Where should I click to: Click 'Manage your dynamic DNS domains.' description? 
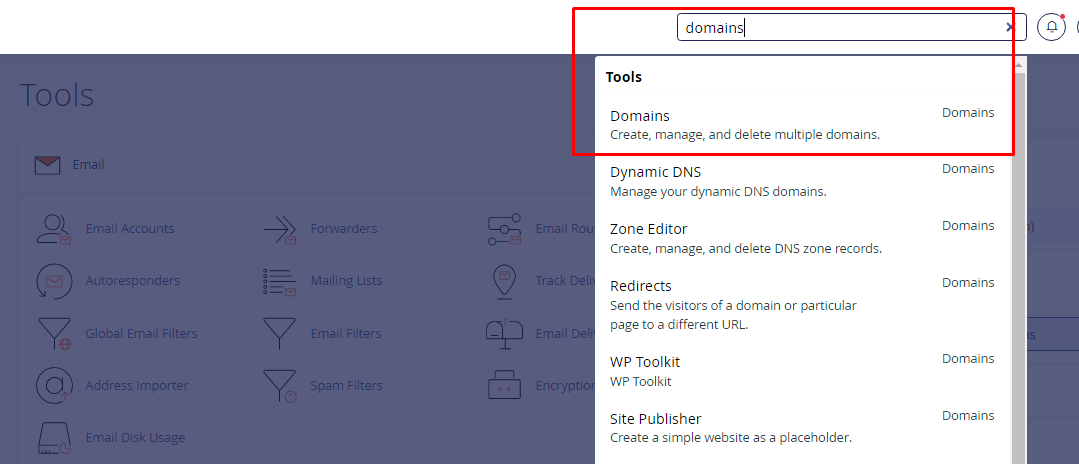[718, 191]
